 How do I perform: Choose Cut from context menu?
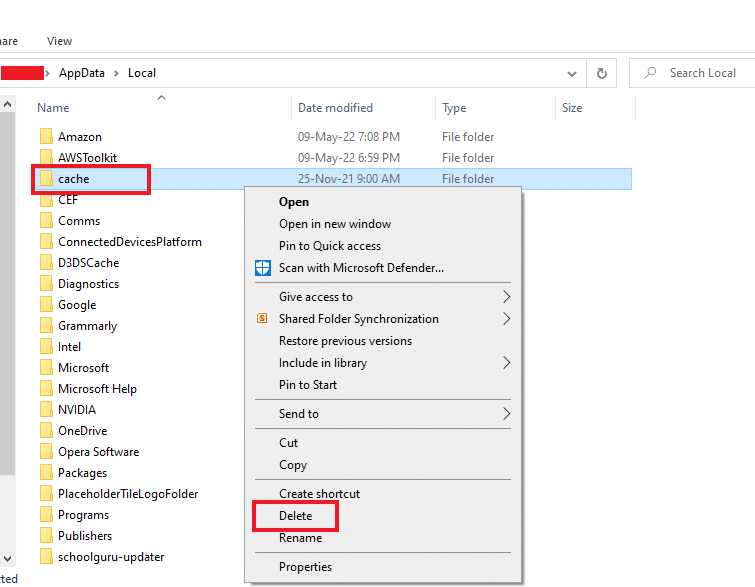288,443
